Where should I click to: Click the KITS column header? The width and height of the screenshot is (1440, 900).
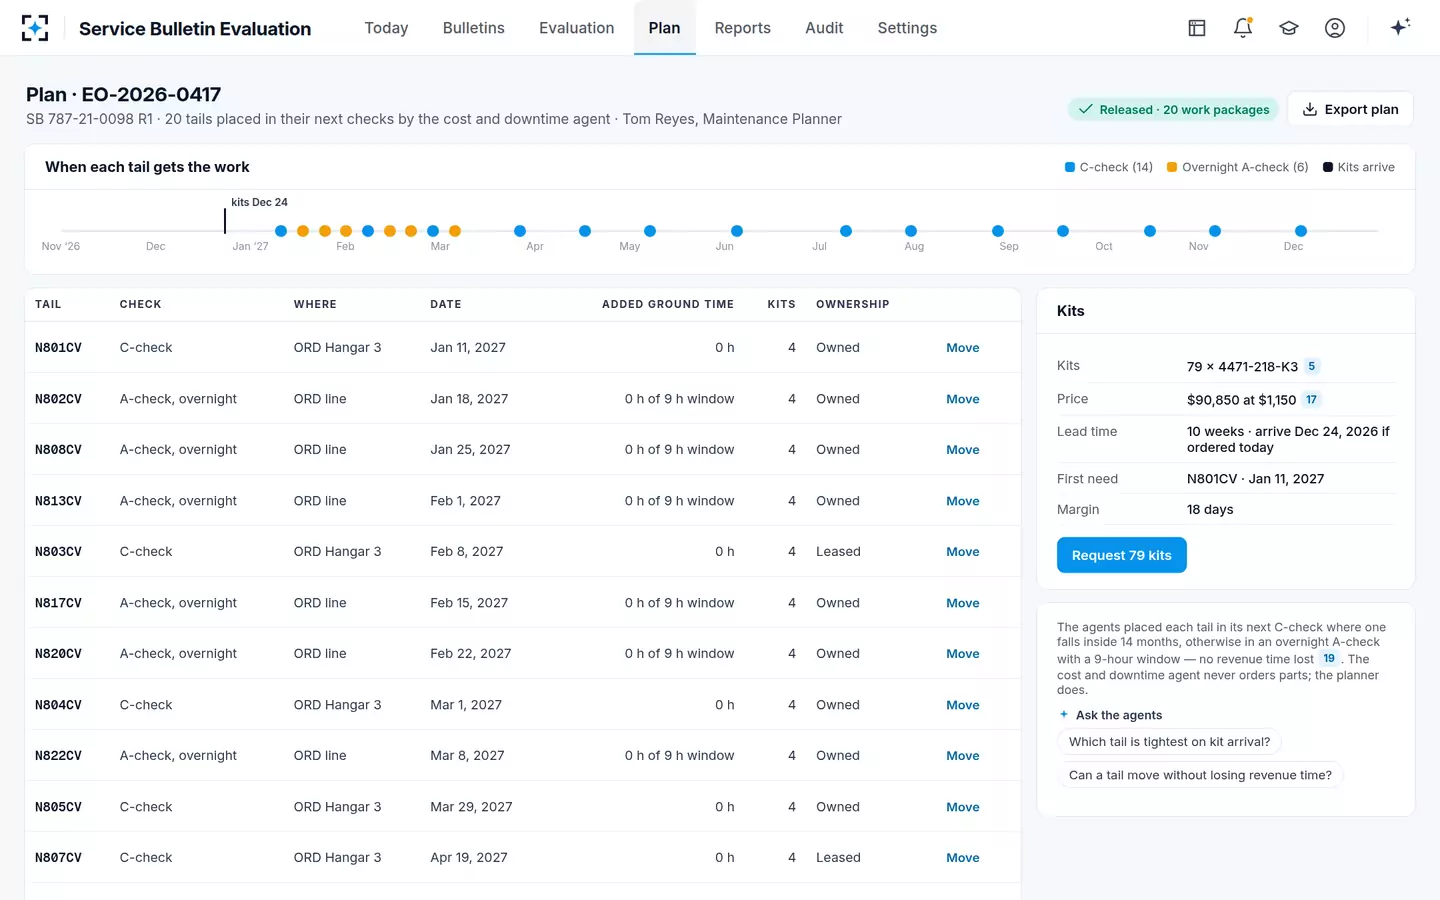pyautogui.click(x=782, y=304)
